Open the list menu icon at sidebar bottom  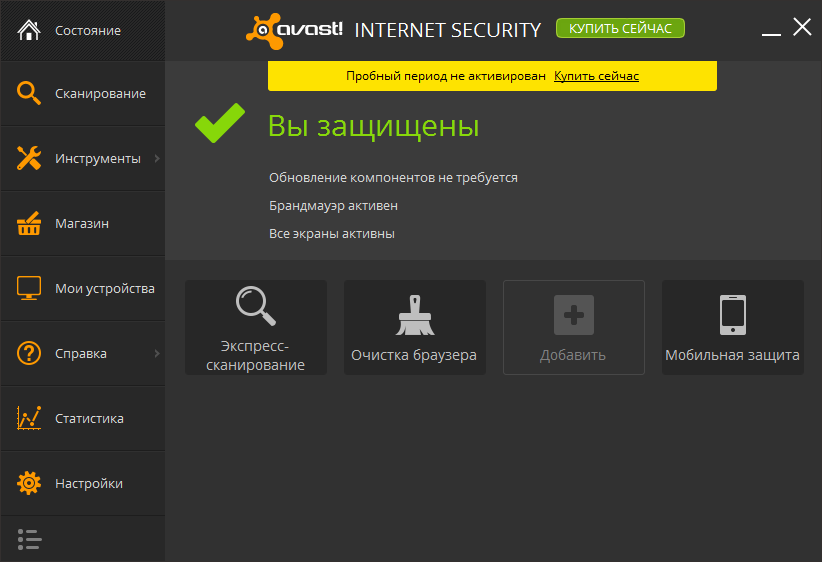coord(29,539)
